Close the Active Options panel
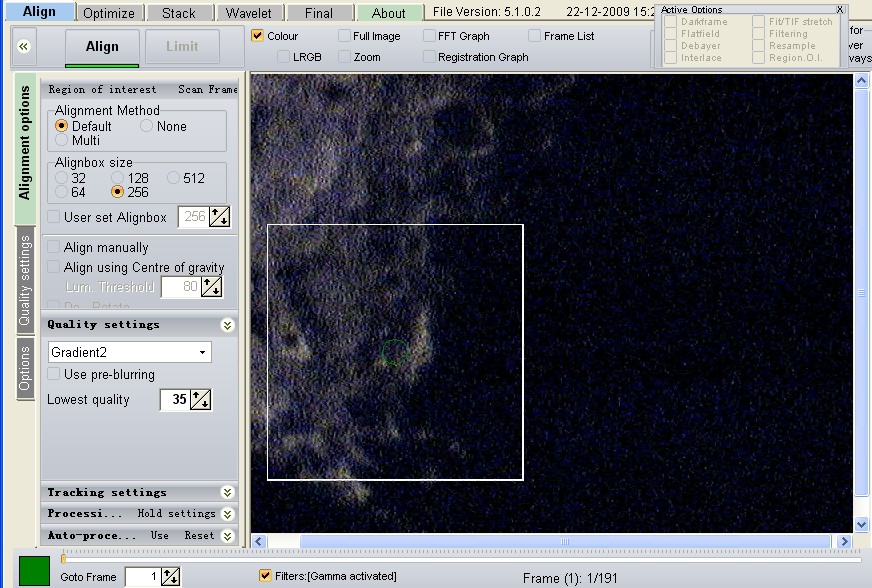 pos(839,10)
